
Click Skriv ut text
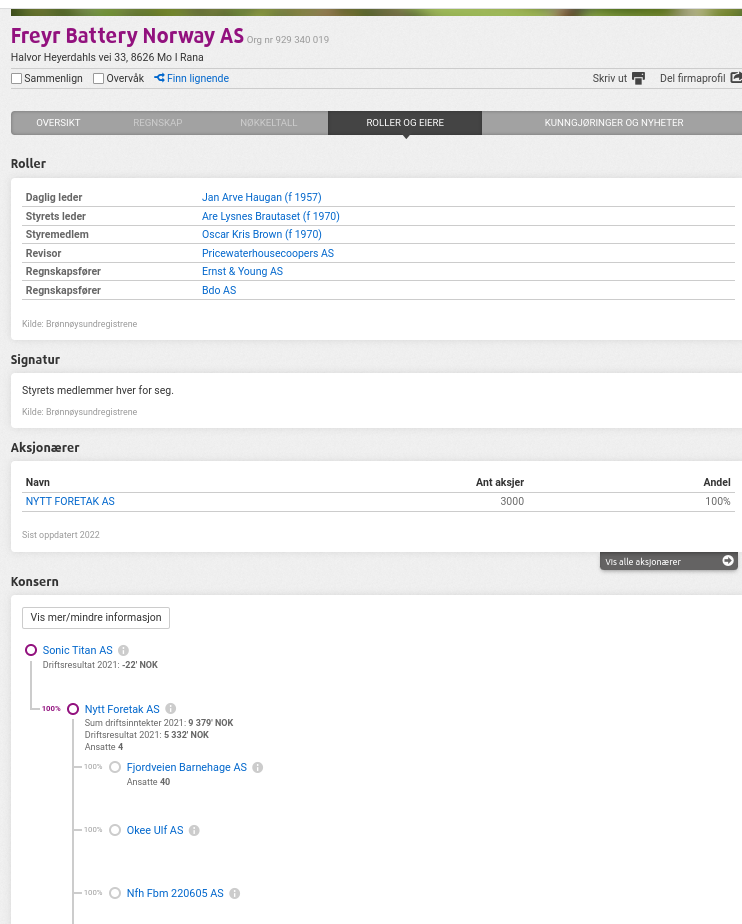[609, 78]
